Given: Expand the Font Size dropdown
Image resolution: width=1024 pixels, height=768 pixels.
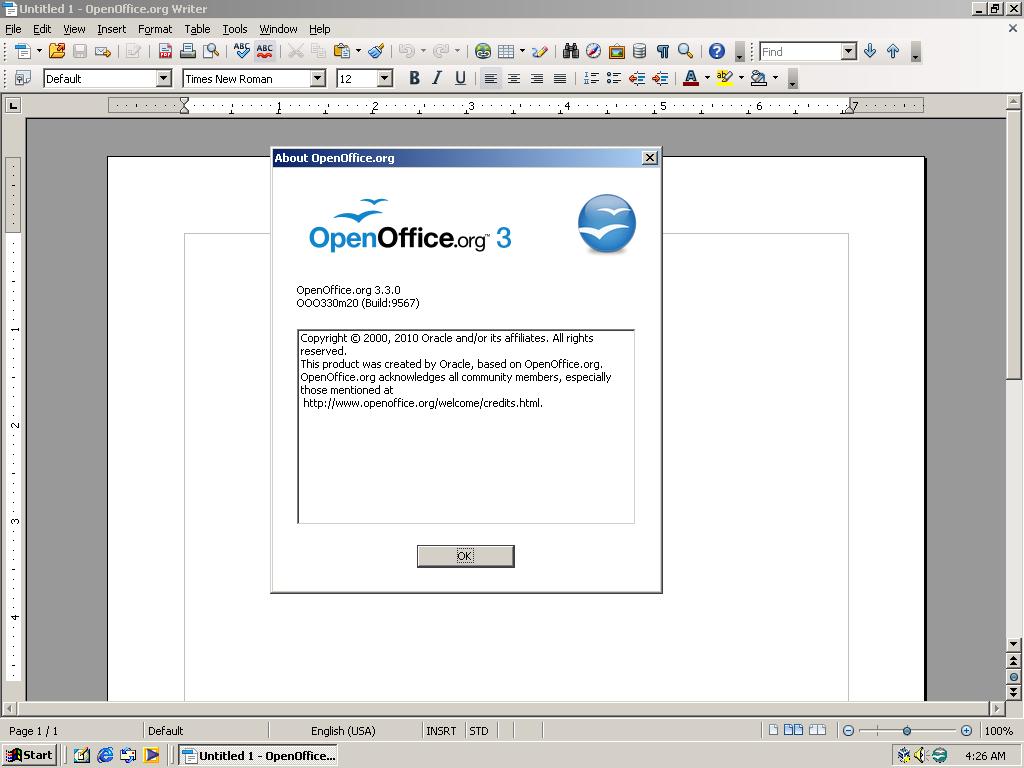Looking at the screenshot, I should pyautogui.click(x=385, y=78).
